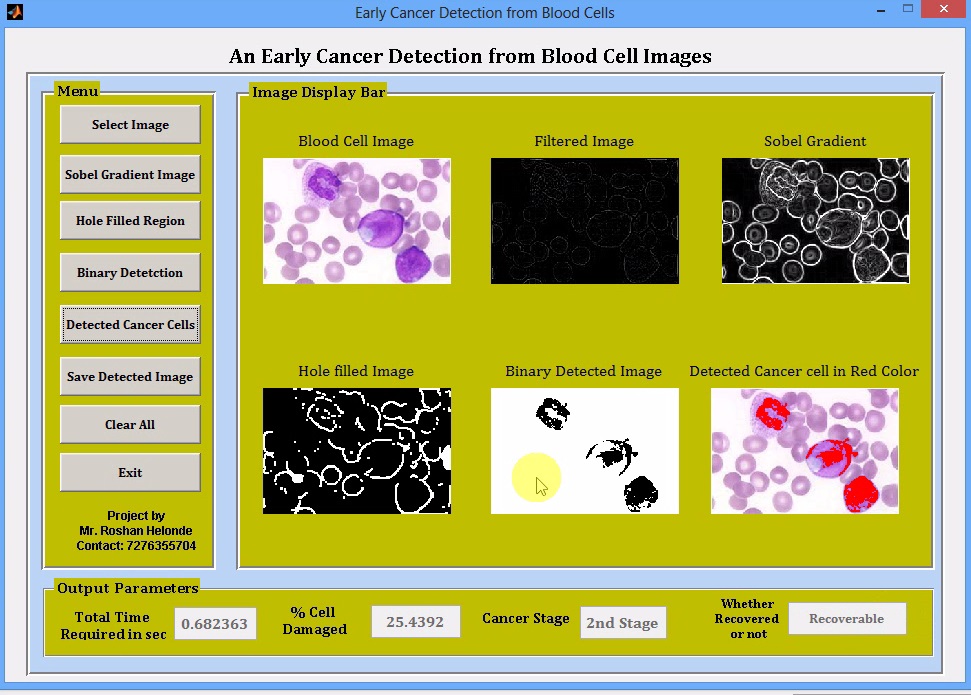
Task: Click the Image Display Bar panel label
Action: click(319, 92)
